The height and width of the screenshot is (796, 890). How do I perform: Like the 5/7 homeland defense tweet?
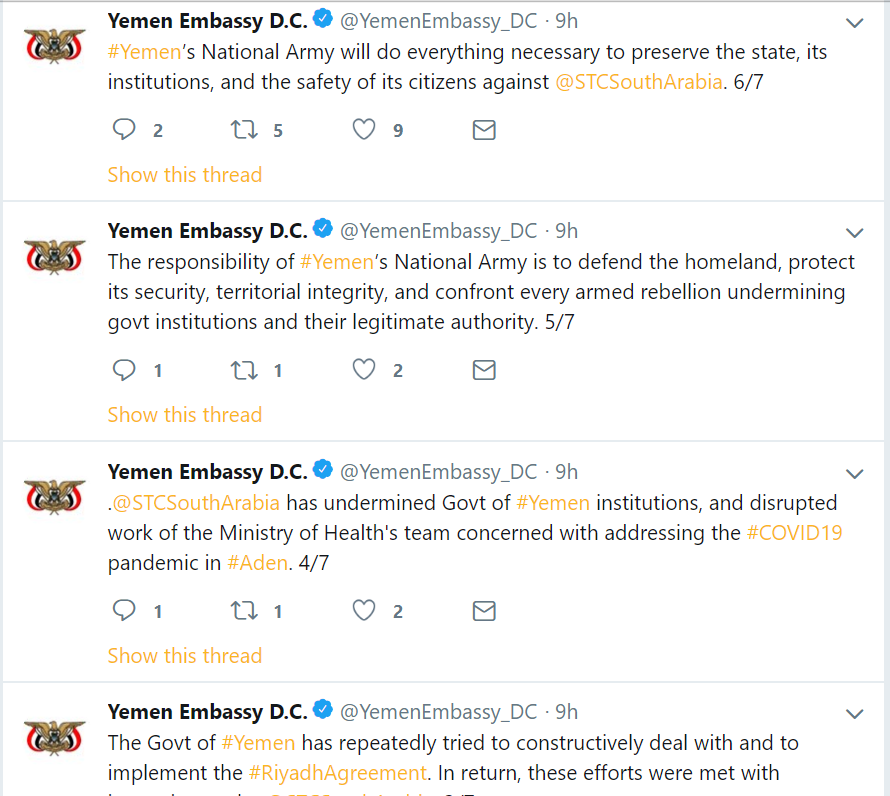[364, 371]
